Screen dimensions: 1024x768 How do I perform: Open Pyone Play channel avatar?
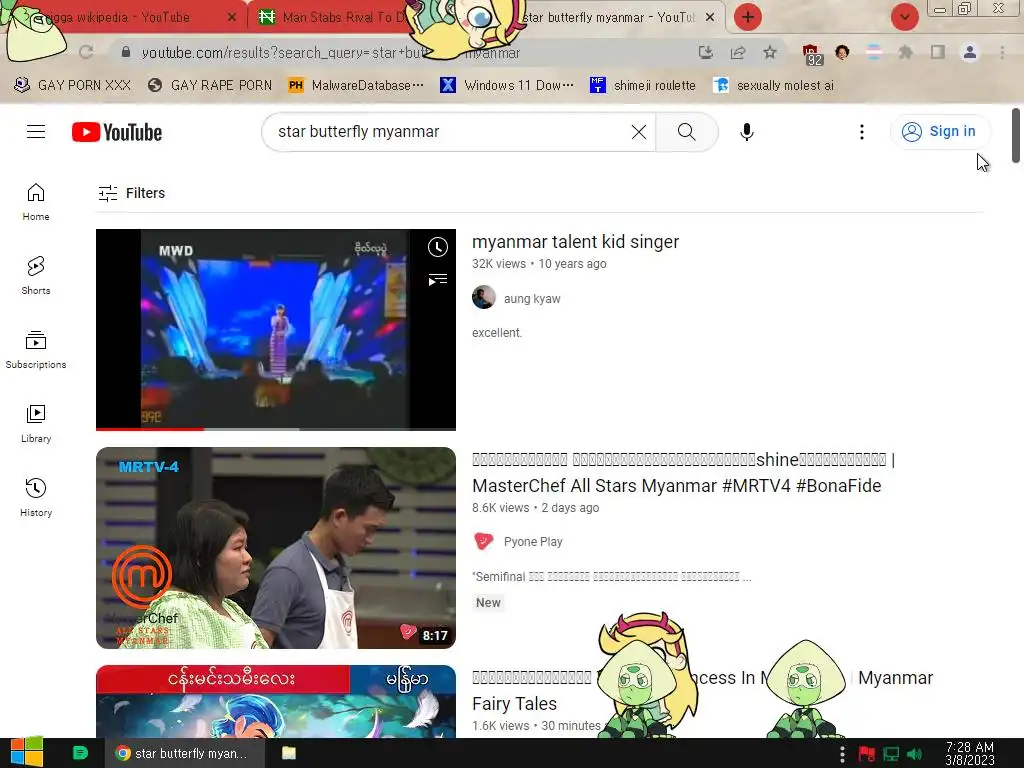tap(484, 541)
